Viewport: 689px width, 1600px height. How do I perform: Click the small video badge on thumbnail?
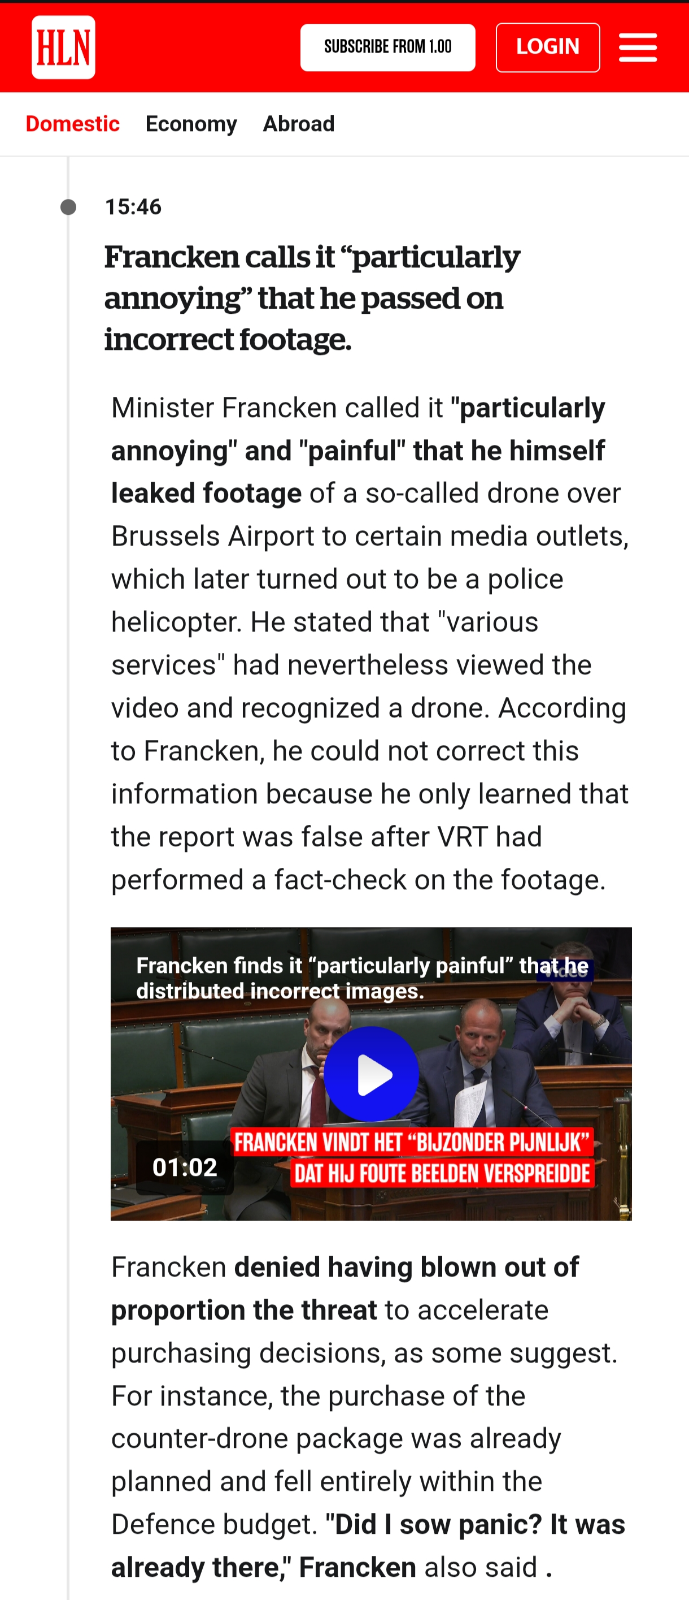click(566, 970)
